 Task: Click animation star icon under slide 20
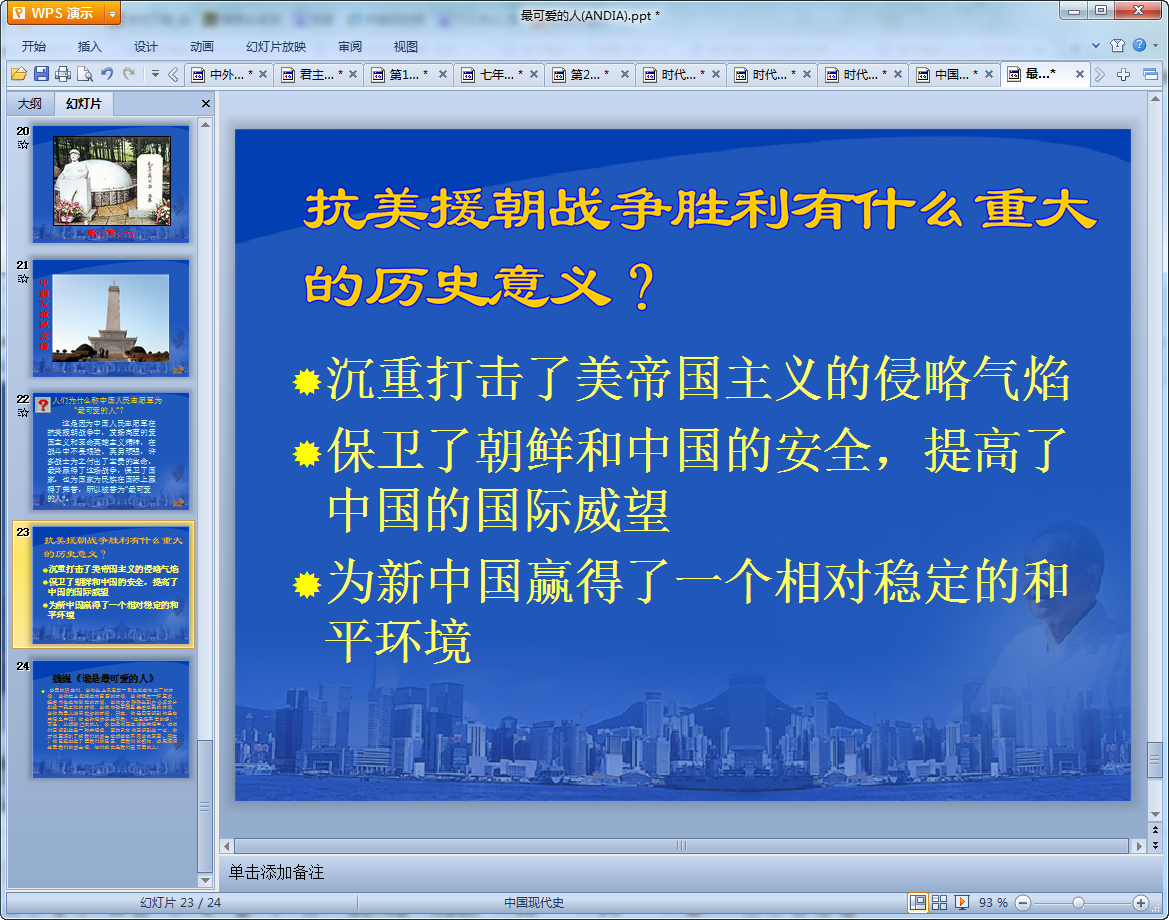coord(23,145)
